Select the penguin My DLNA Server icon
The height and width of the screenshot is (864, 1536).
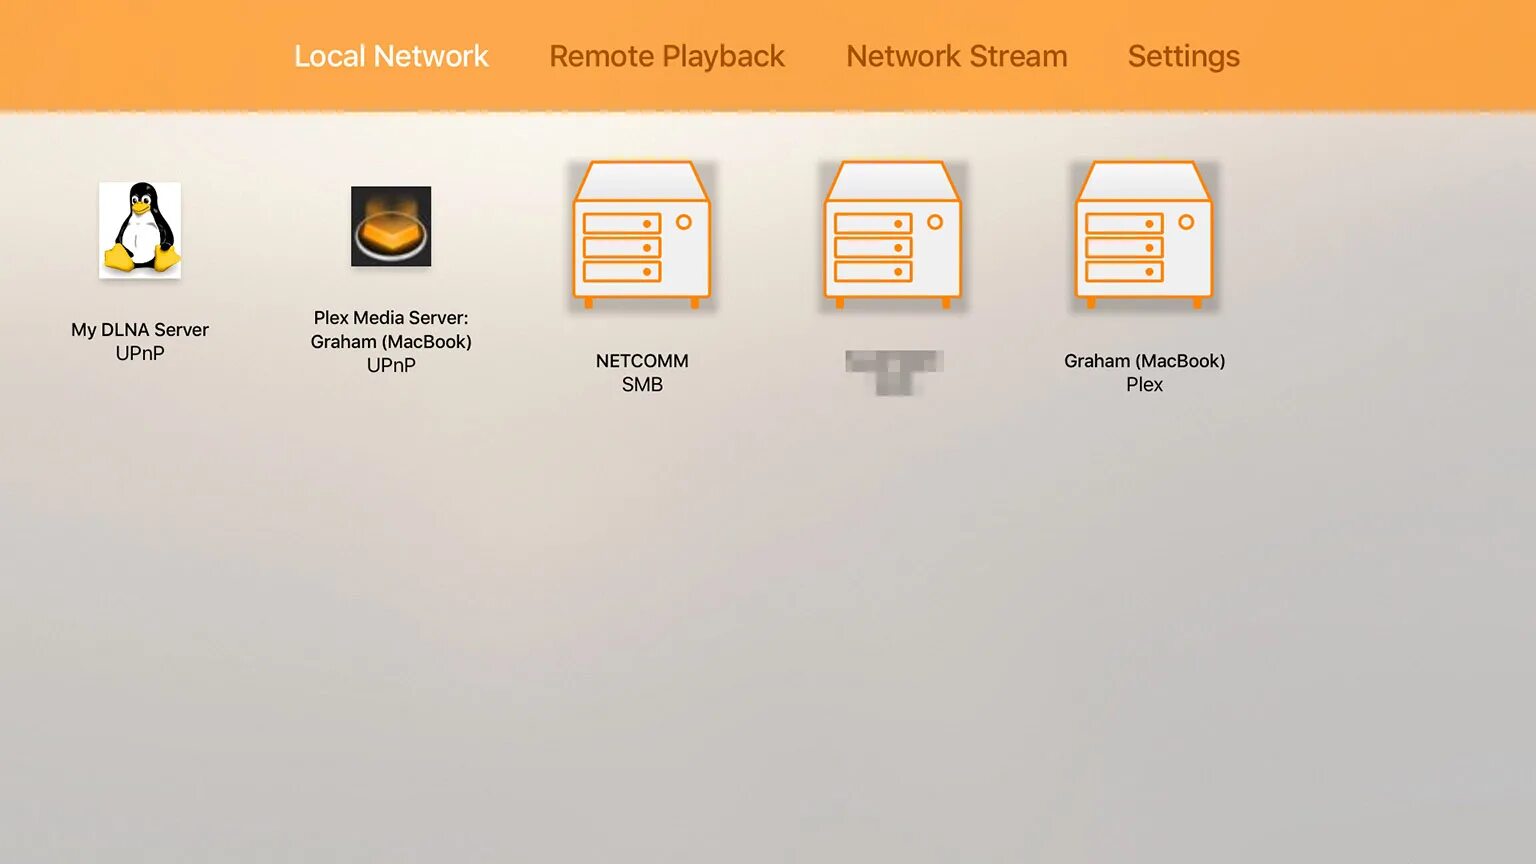[140, 230]
